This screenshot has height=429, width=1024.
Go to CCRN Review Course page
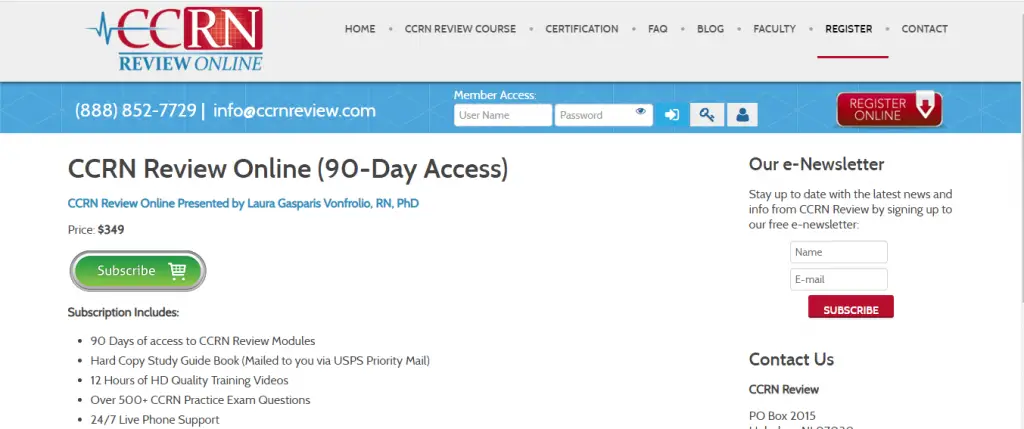[460, 29]
